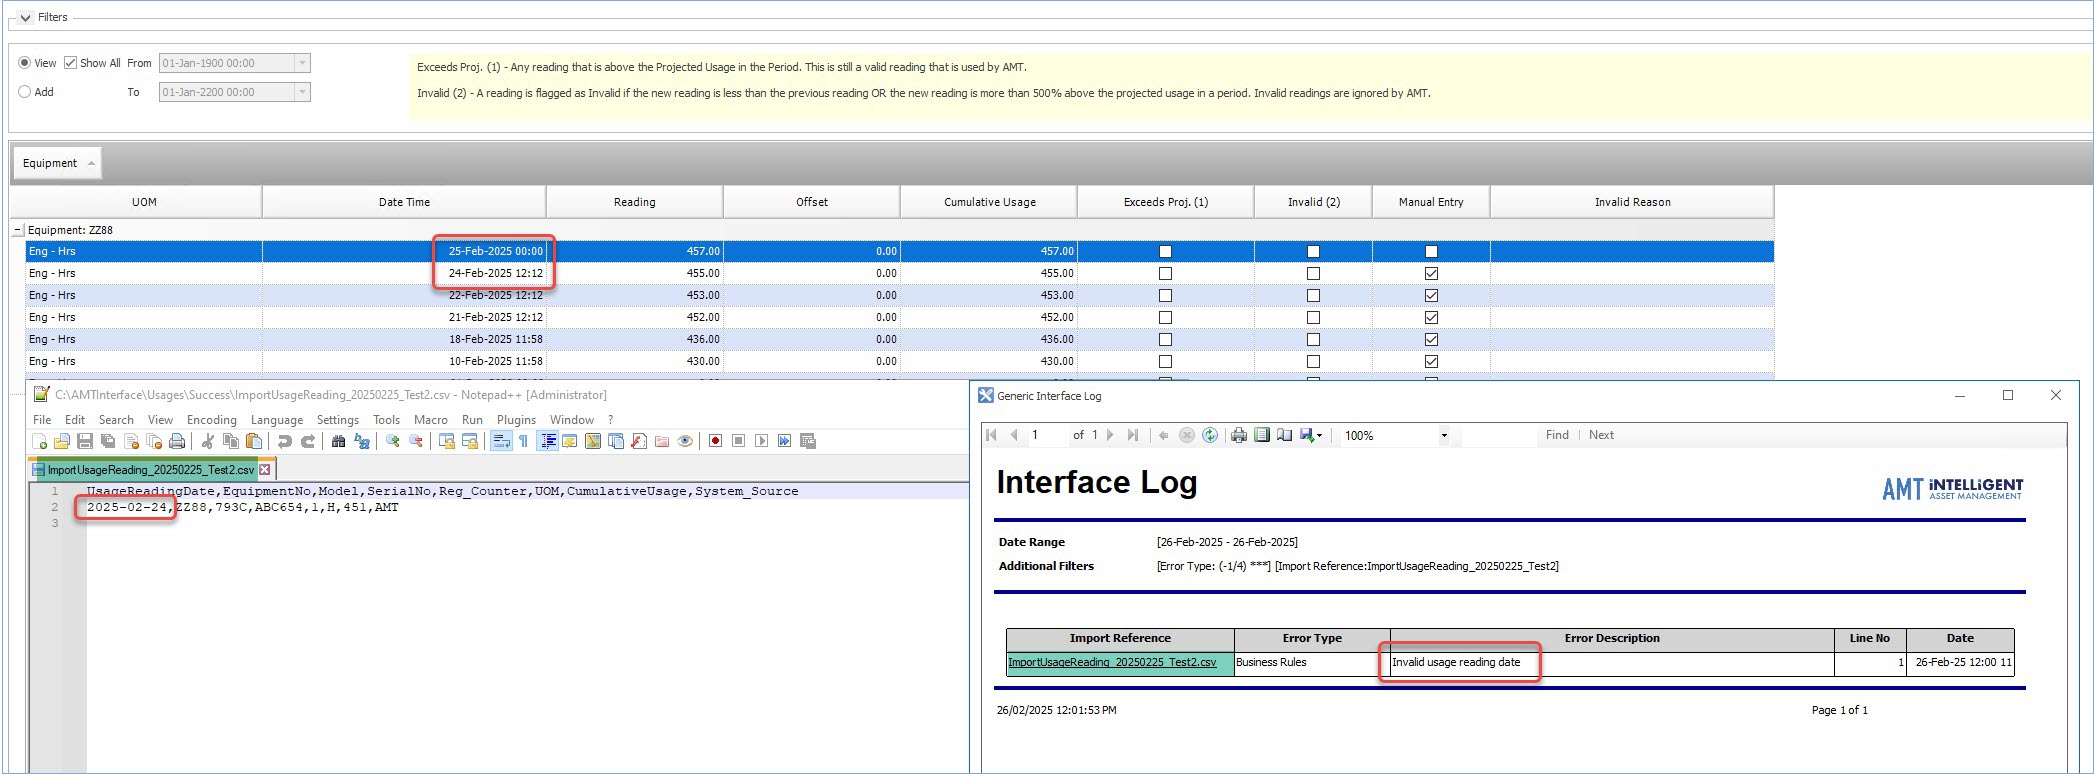Check Invalid box for 21-Feb-2025 row
The image size is (2094, 774).
coord(1313,317)
